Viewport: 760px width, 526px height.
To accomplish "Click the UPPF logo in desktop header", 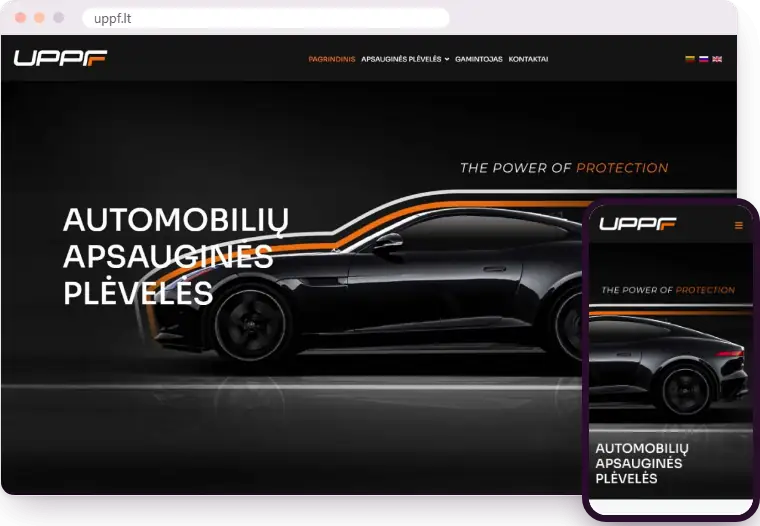I will (60, 58).
